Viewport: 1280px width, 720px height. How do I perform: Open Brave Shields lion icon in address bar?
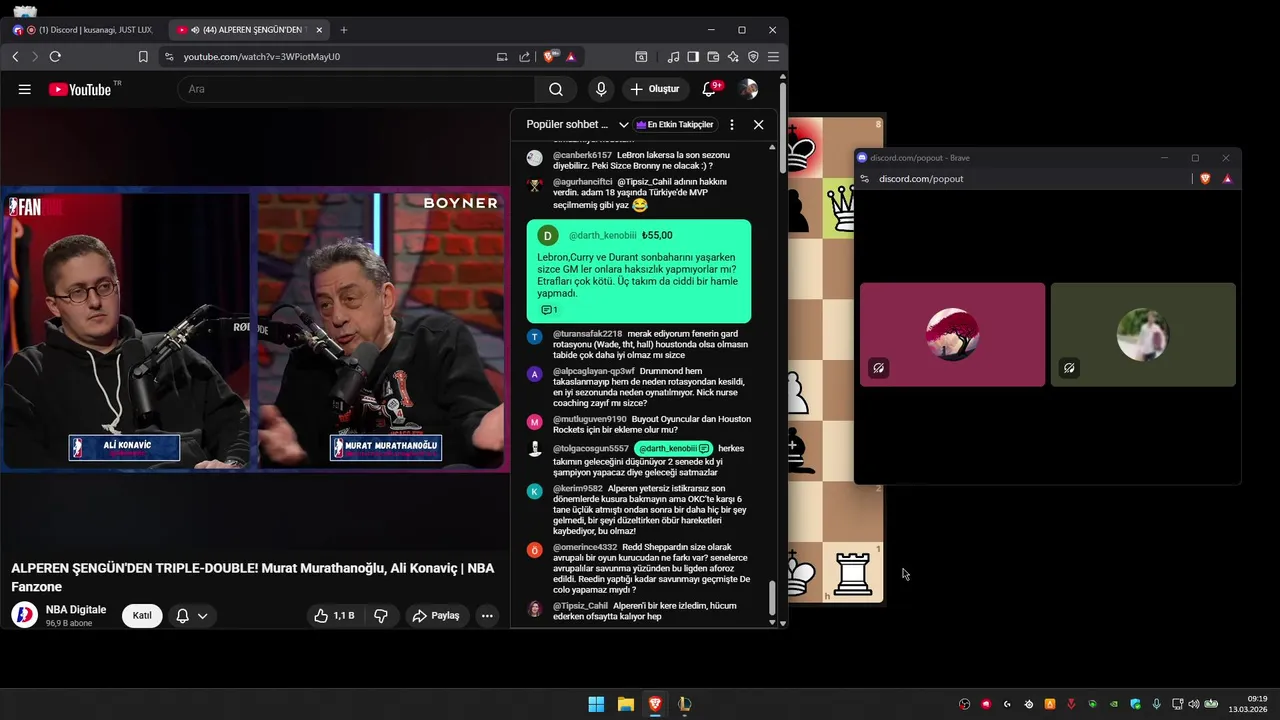(549, 57)
